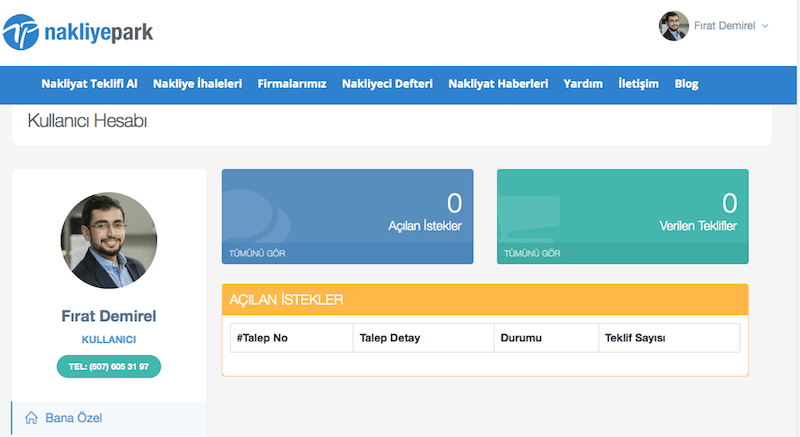800x437 pixels.
Task: Select Nakliyeci Defteri in navigation bar
Action: click(387, 84)
